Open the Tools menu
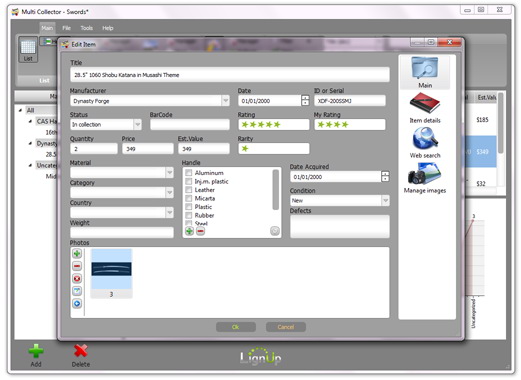This screenshot has width=521, height=380. click(87, 28)
